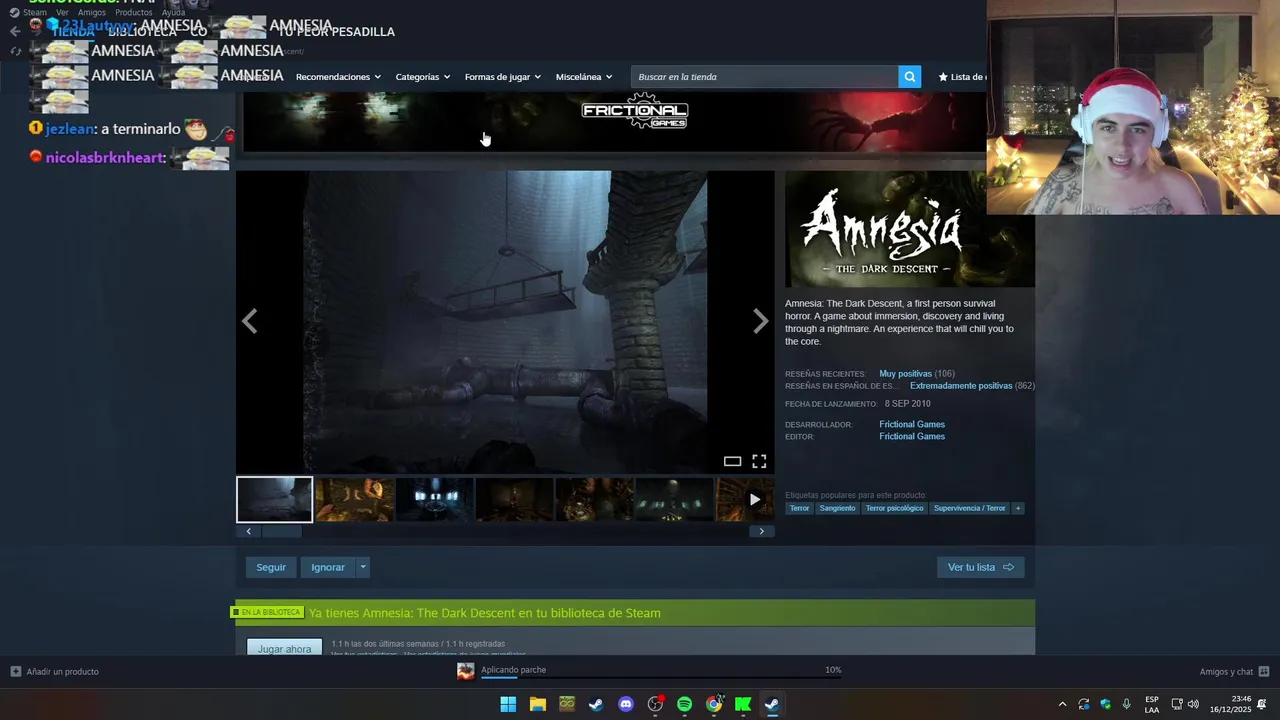
Task: Advance to next screenshot with right arrow
Action: (x=761, y=321)
